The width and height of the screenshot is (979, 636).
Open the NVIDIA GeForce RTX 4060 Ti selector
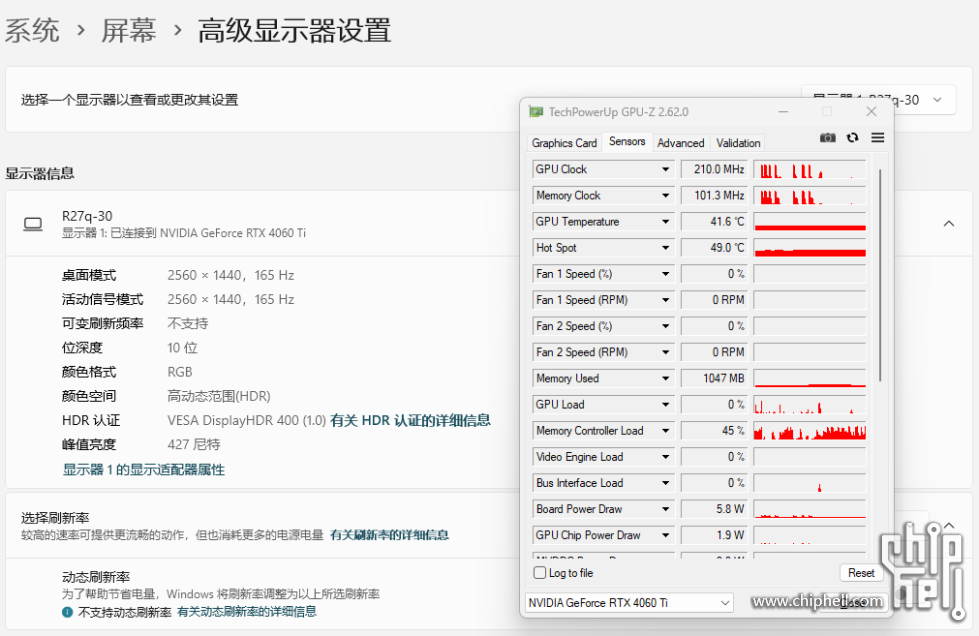tap(629, 603)
